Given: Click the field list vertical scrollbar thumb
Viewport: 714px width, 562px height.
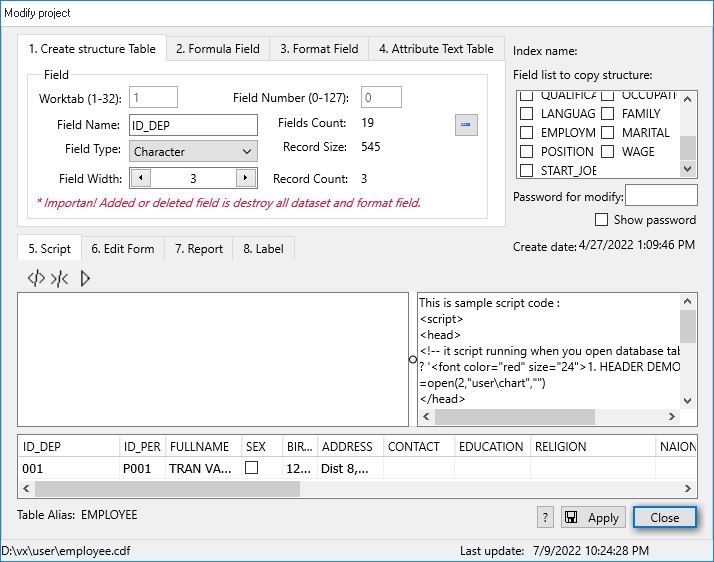Looking at the screenshot, I should (688, 148).
